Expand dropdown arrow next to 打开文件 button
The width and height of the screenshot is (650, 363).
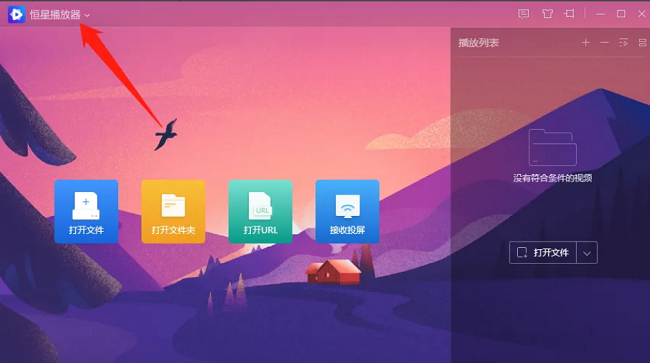(x=587, y=253)
